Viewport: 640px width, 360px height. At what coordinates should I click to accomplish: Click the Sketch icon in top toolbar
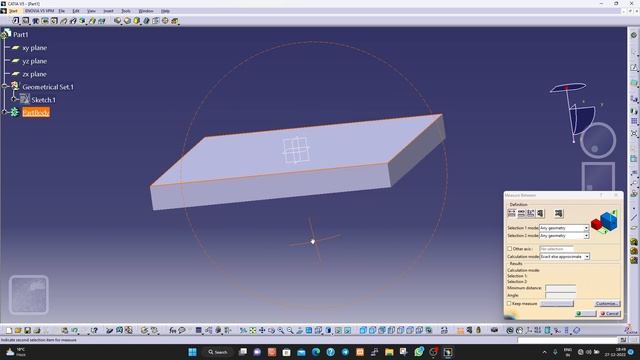click(16, 20)
